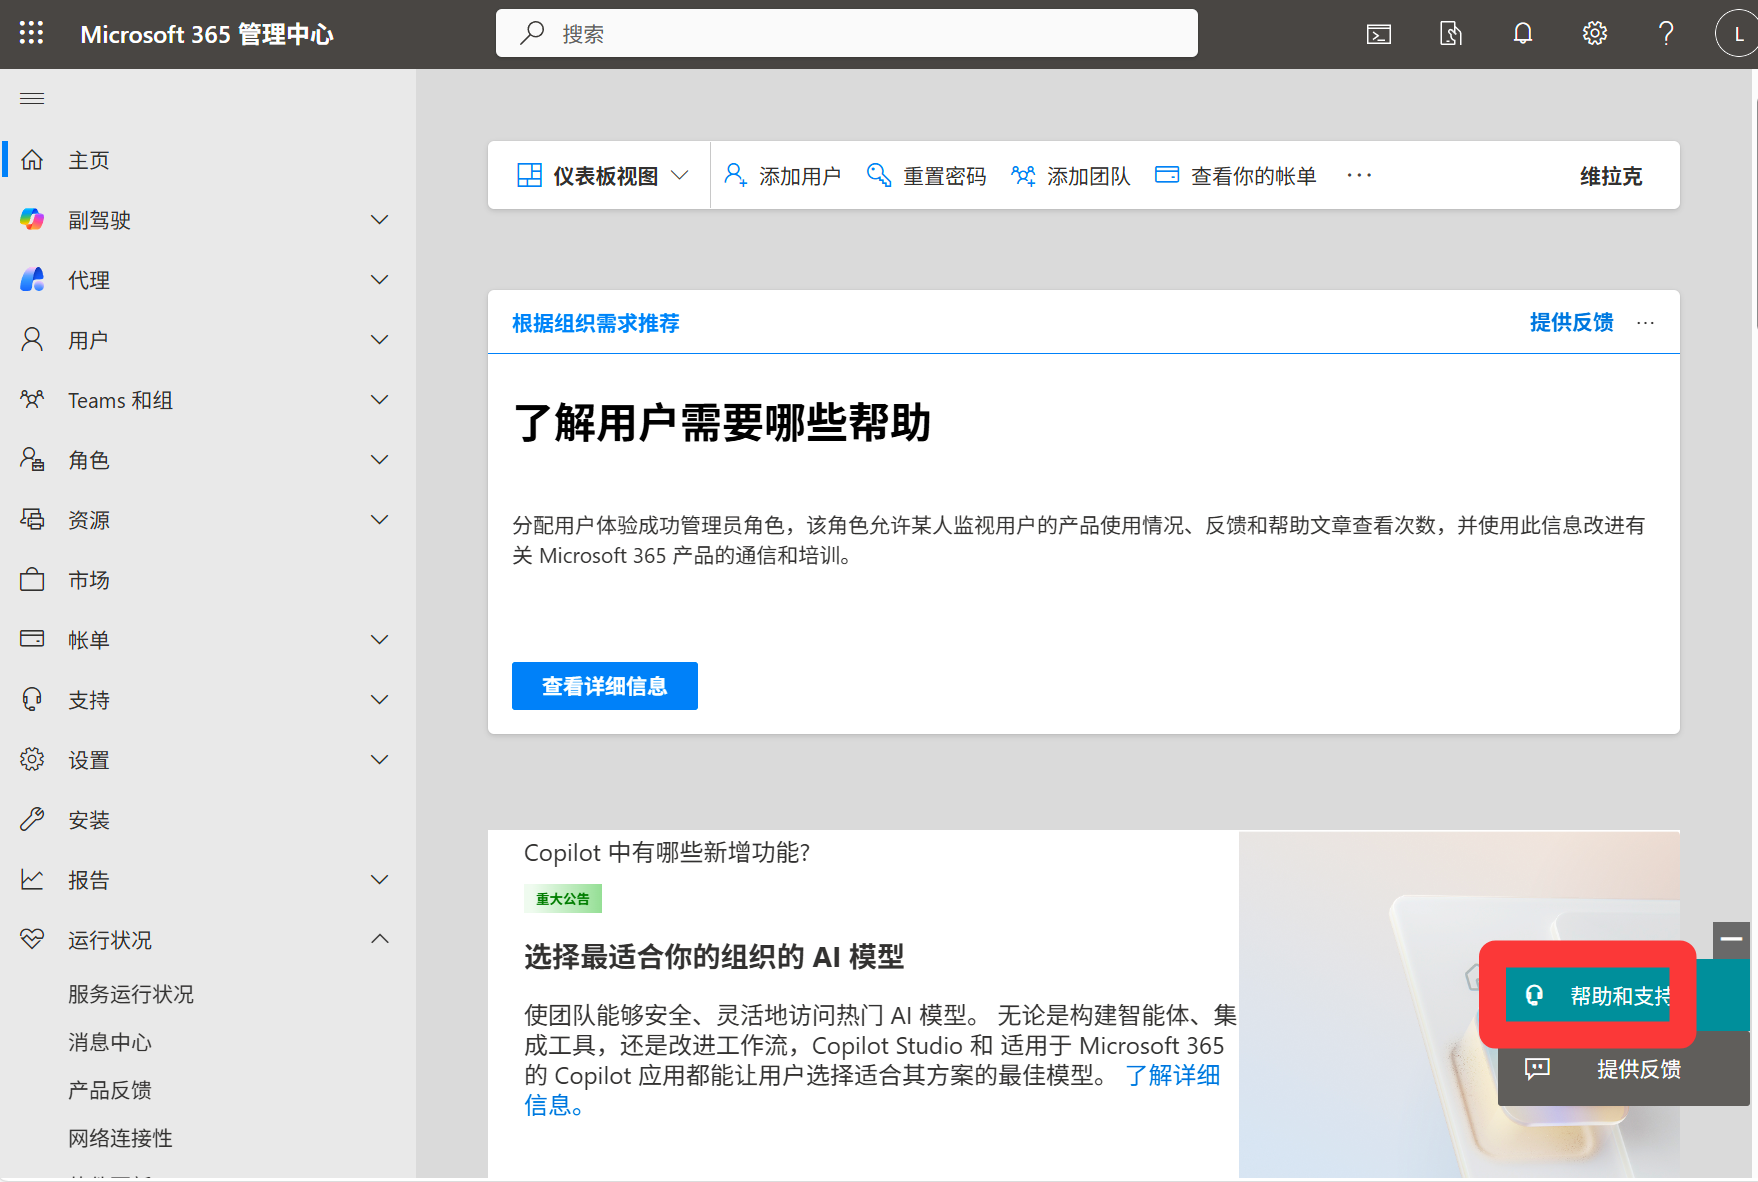Click the 了解详细信息 link
The image size is (1758, 1182).
click(1172, 1076)
